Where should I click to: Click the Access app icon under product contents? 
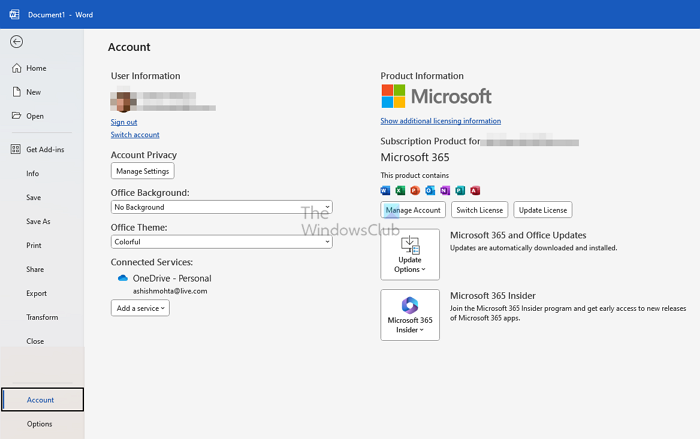click(475, 191)
